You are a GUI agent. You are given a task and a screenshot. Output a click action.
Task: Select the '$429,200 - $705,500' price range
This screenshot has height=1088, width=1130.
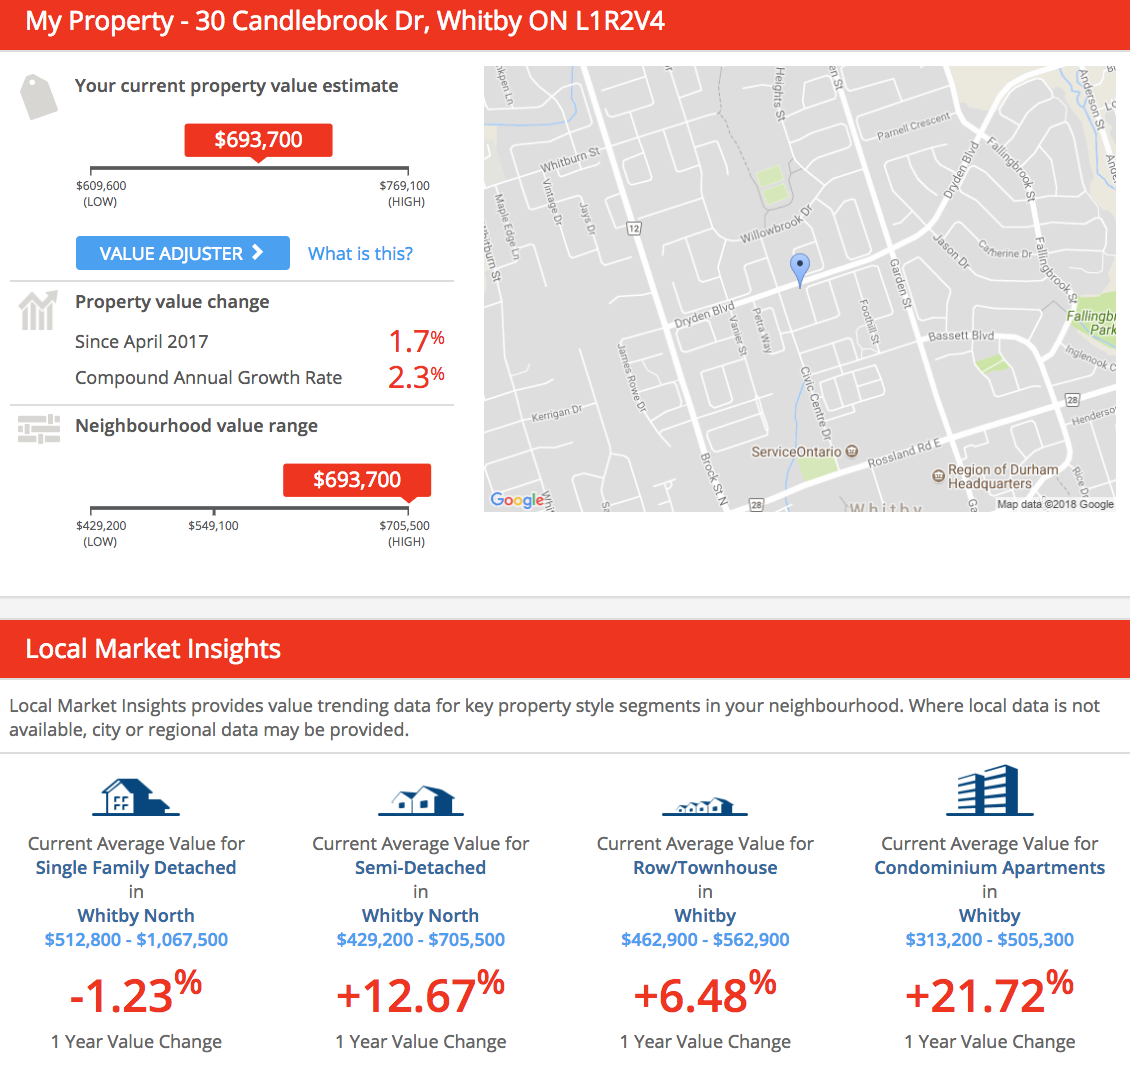point(421,940)
